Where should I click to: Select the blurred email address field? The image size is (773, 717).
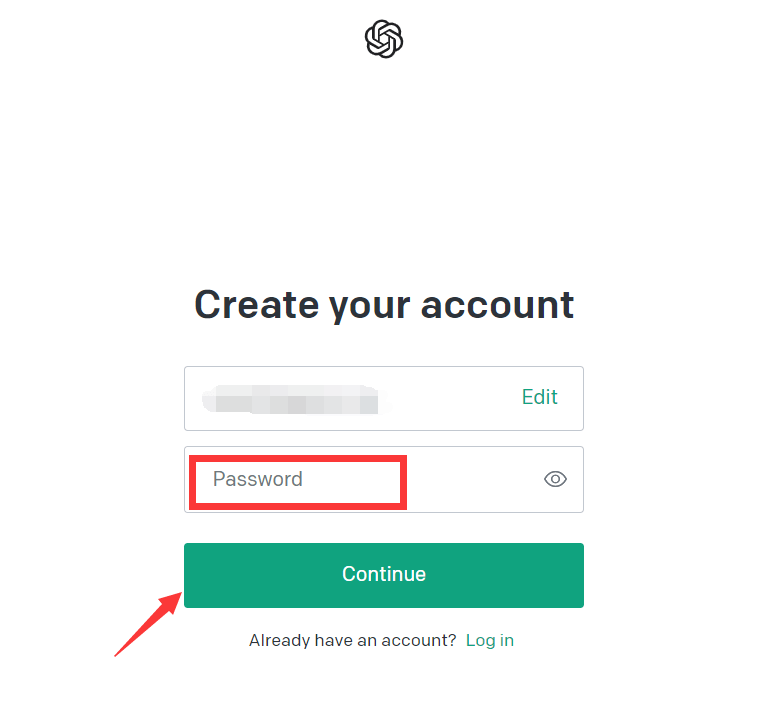tap(384, 398)
